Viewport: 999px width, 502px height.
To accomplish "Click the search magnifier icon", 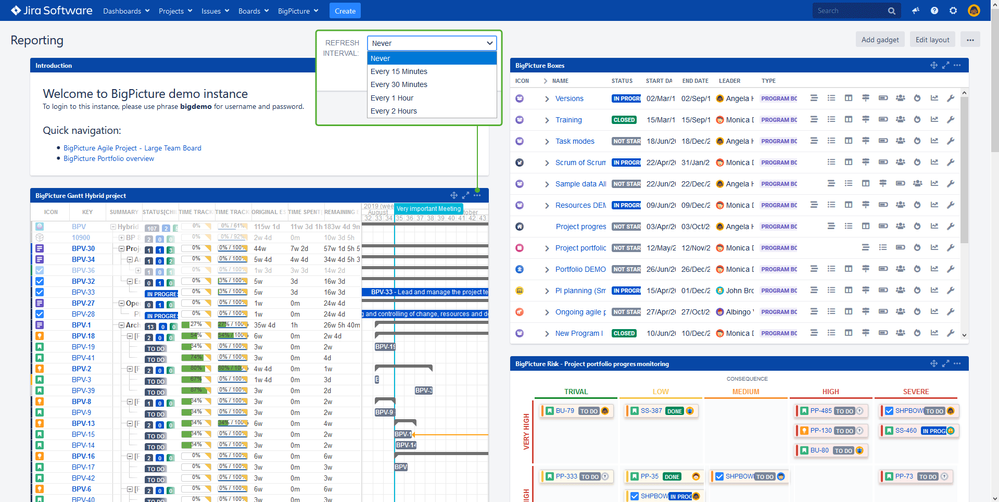I will [x=891, y=11].
